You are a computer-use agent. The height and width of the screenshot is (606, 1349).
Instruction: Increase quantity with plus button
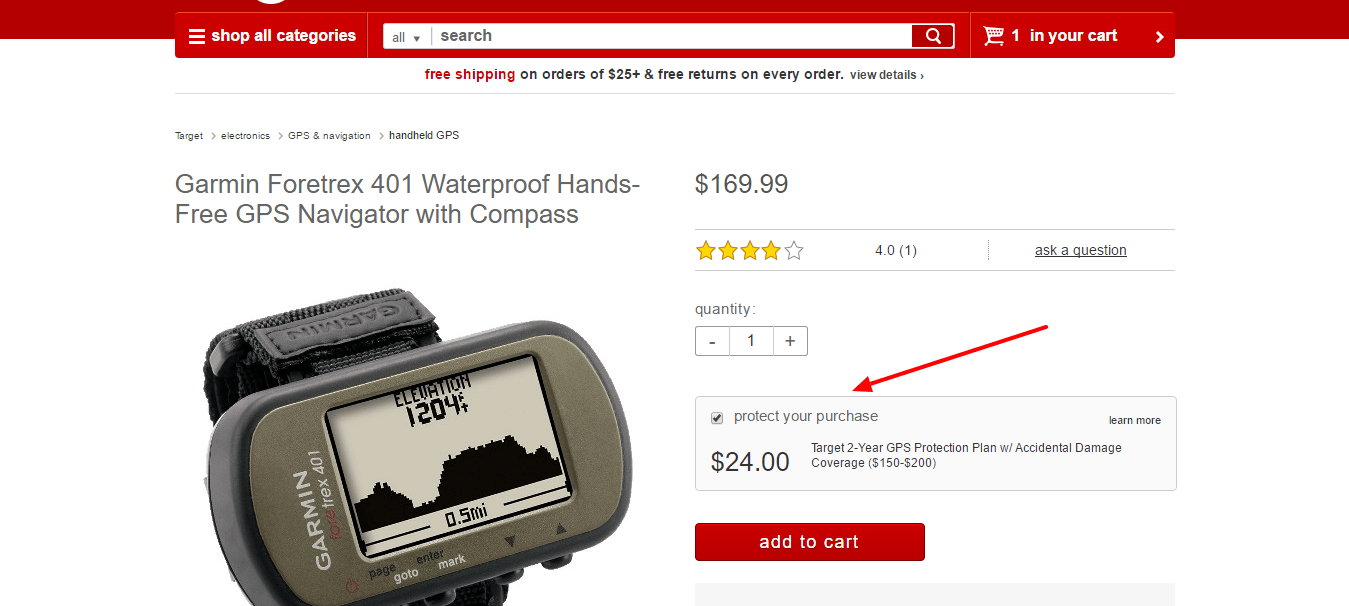790,341
